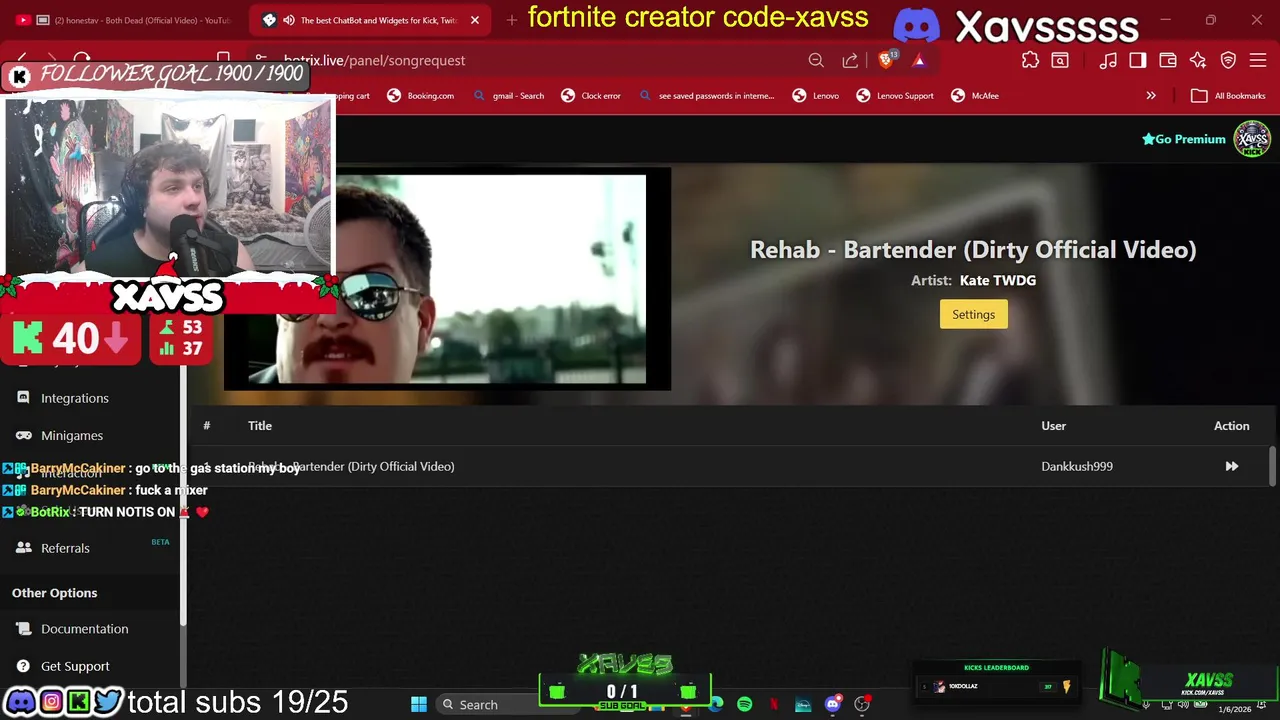Open OBS Studio from the taskbar
This screenshot has height=720, width=1280.
coord(862,704)
